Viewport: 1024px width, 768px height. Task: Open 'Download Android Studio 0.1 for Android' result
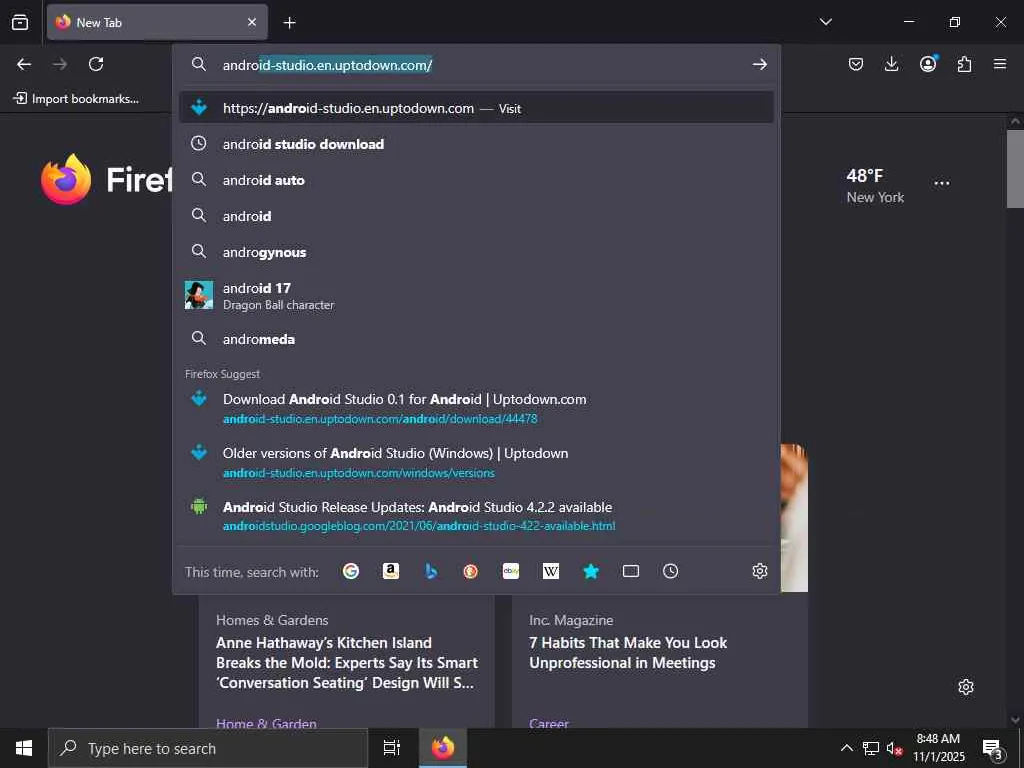[476, 408]
